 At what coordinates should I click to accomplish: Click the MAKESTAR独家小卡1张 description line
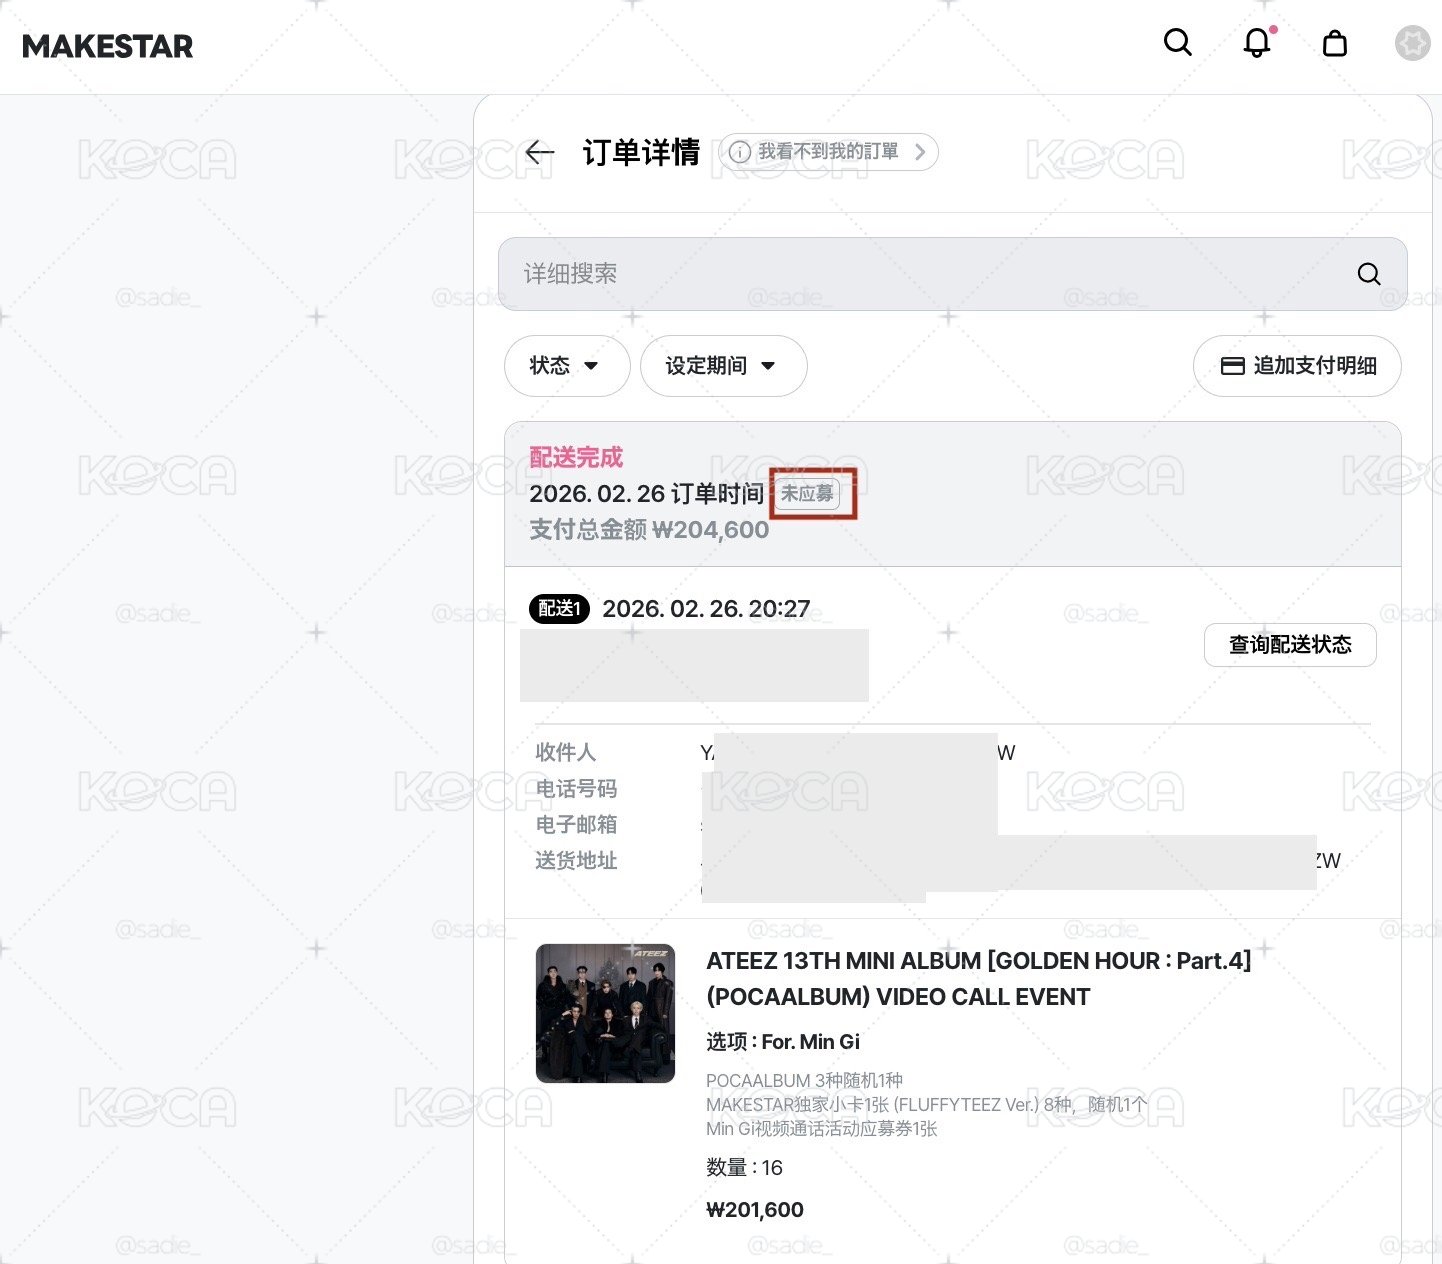pyautogui.click(x=926, y=1105)
